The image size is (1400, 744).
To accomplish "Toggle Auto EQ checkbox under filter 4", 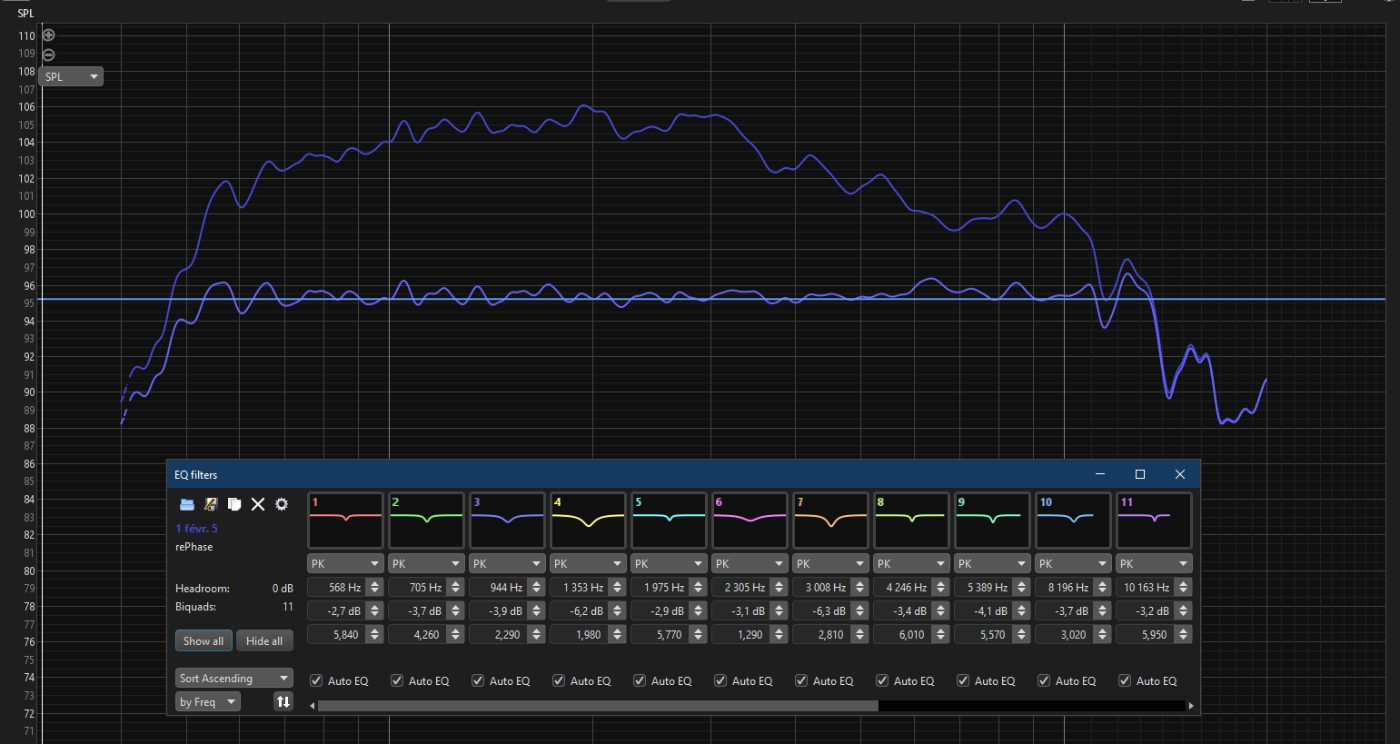I will (559, 681).
